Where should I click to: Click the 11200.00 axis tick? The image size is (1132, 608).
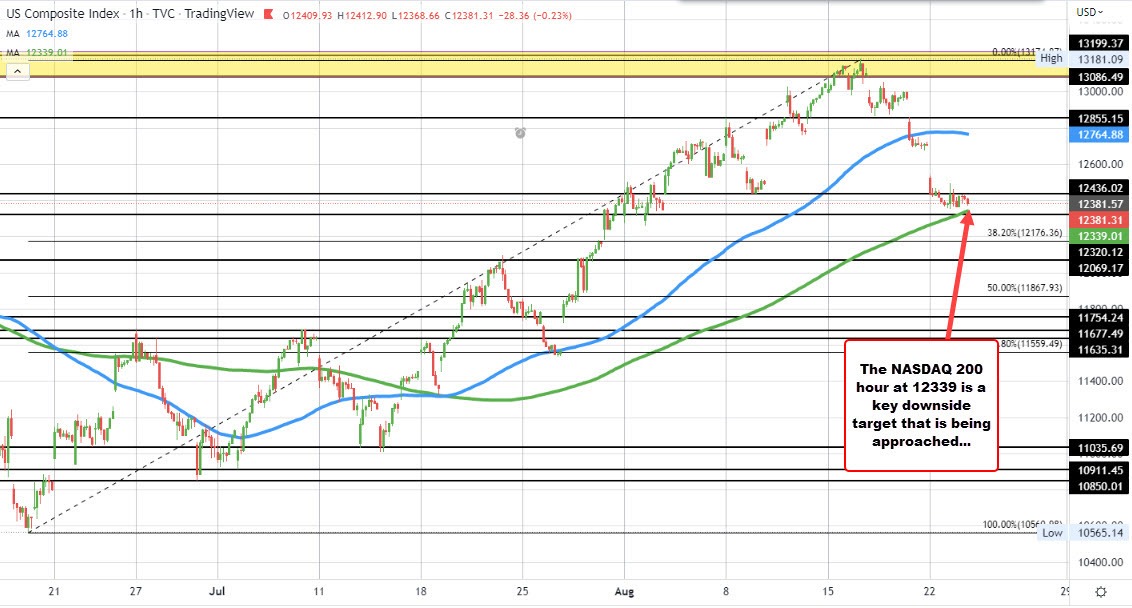click(x=1100, y=417)
